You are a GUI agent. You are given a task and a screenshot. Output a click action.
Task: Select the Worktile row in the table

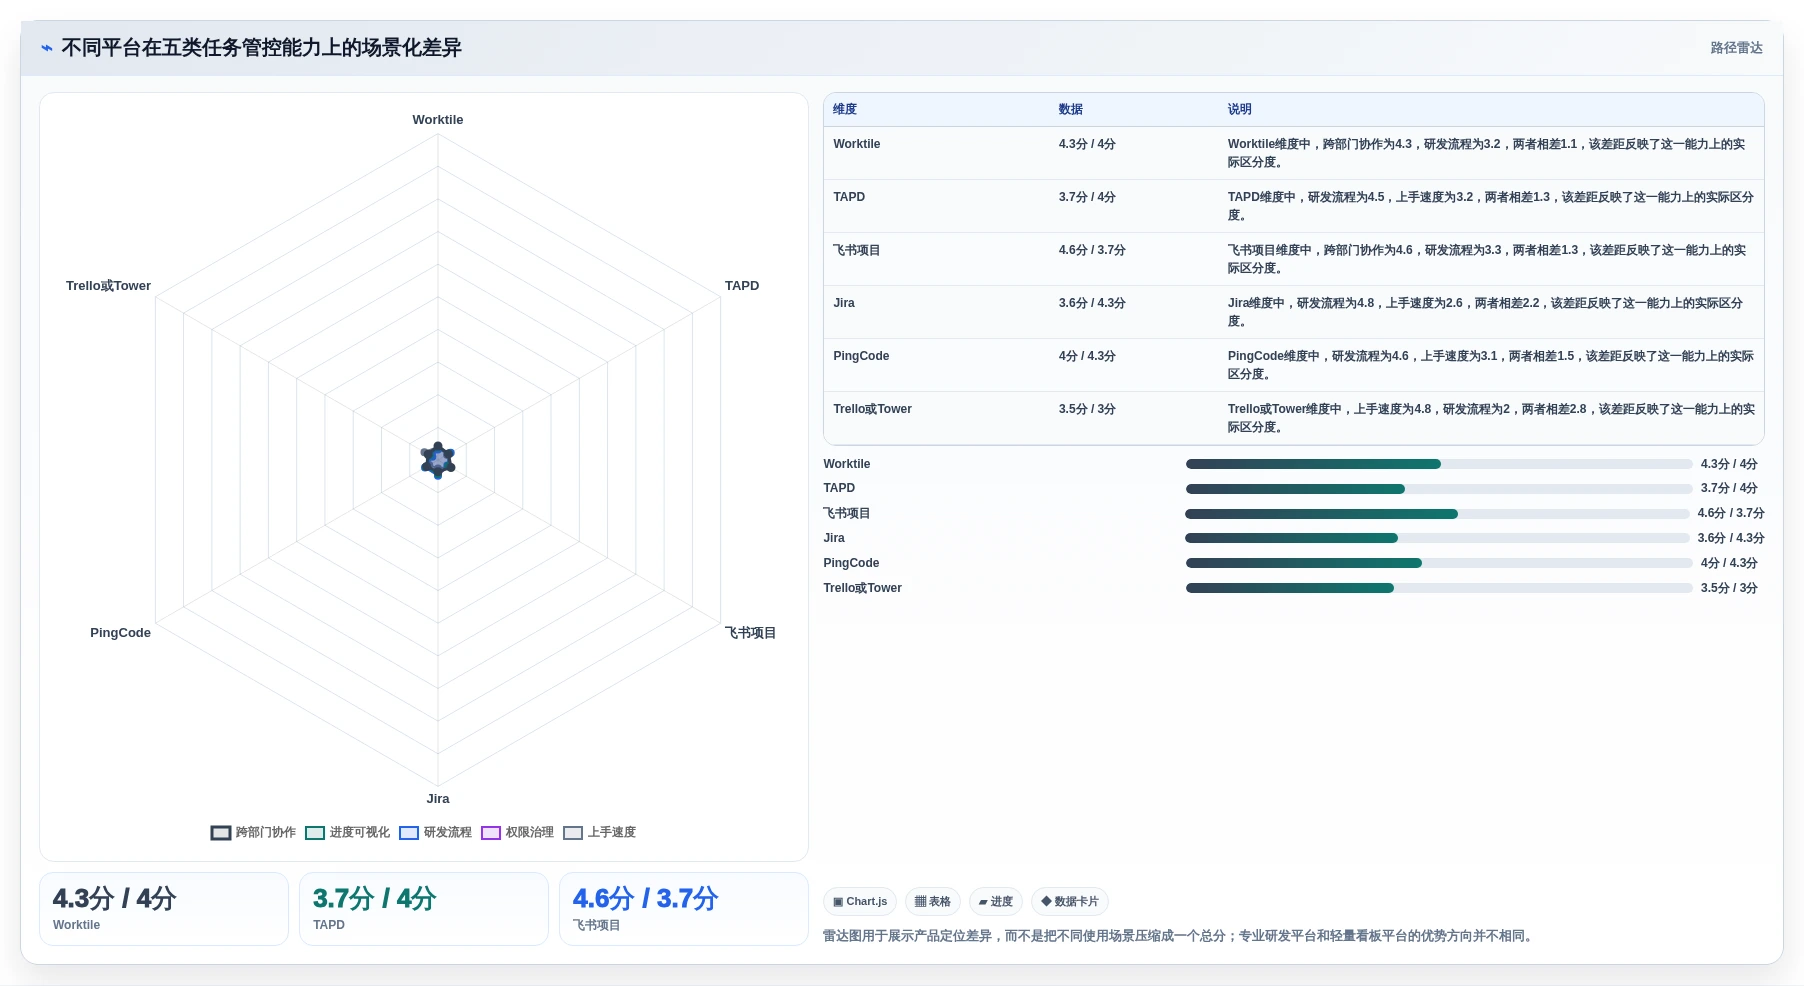pos(1293,153)
